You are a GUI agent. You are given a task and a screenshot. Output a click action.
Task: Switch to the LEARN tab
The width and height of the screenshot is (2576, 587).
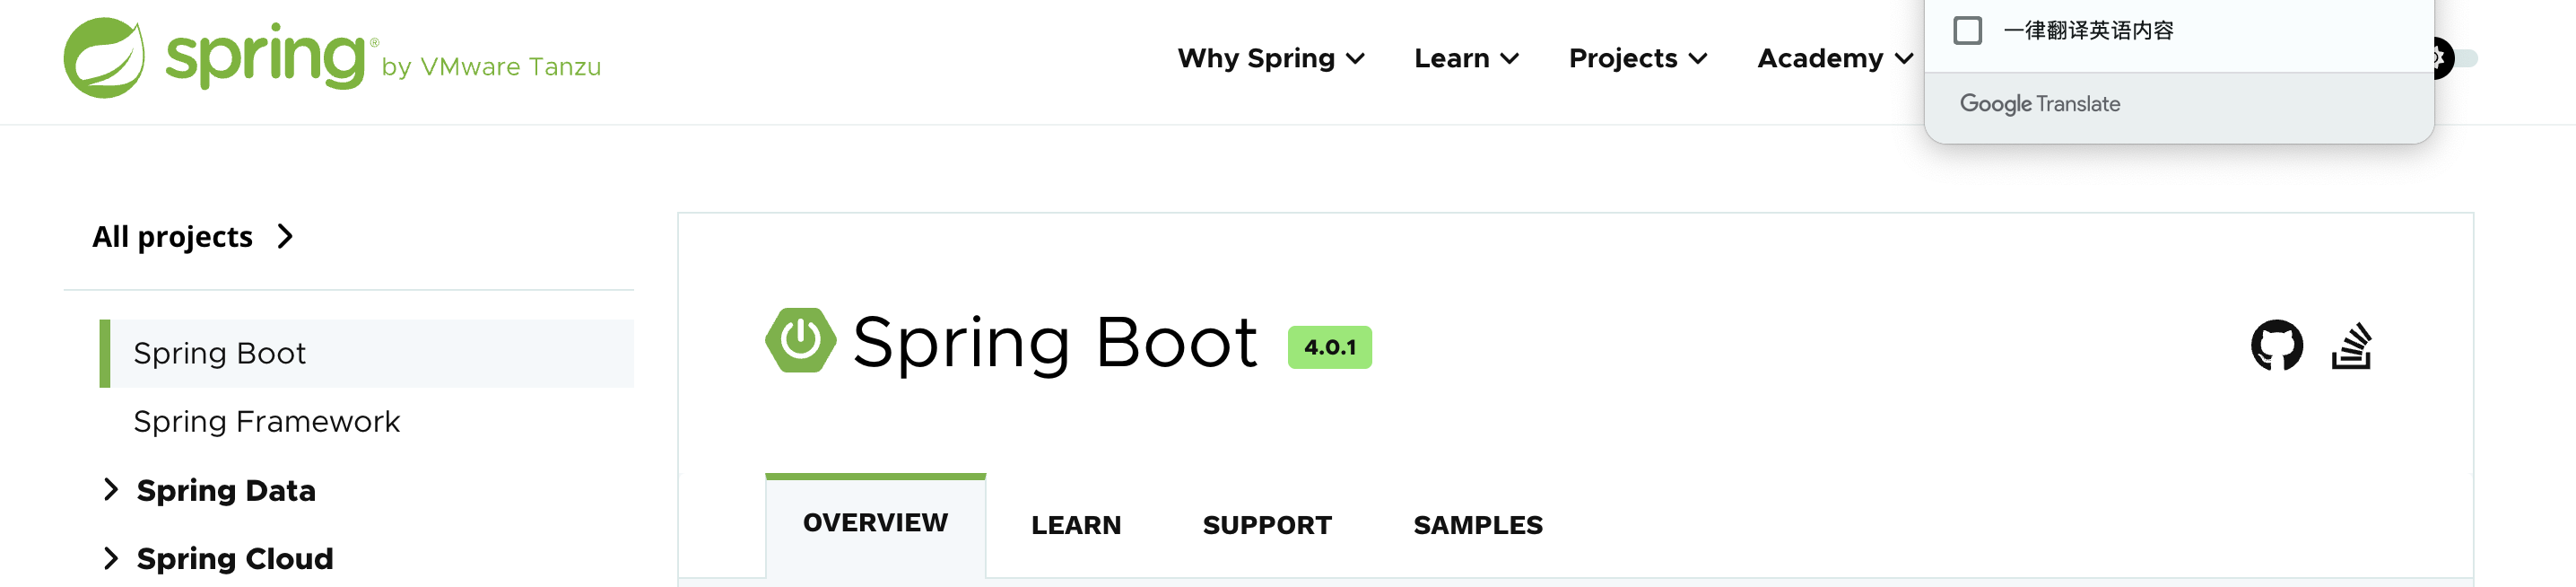[1075, 525]
